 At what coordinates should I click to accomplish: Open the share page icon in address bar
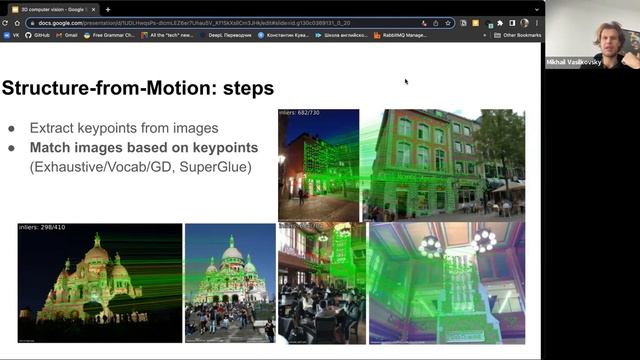pos(436,23)
